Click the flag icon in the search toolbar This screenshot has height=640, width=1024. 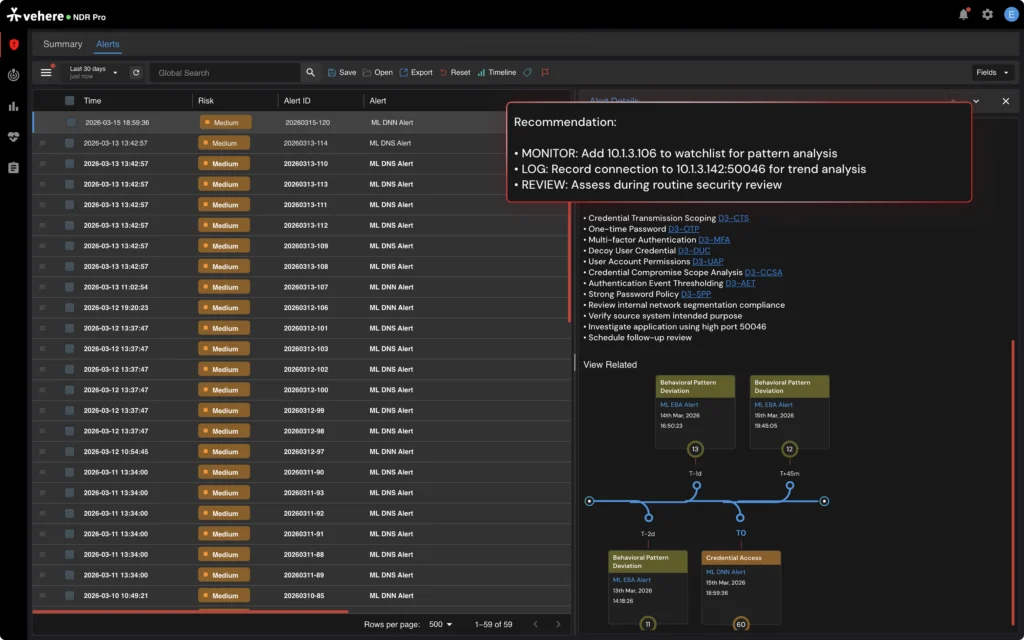(545, 72)
